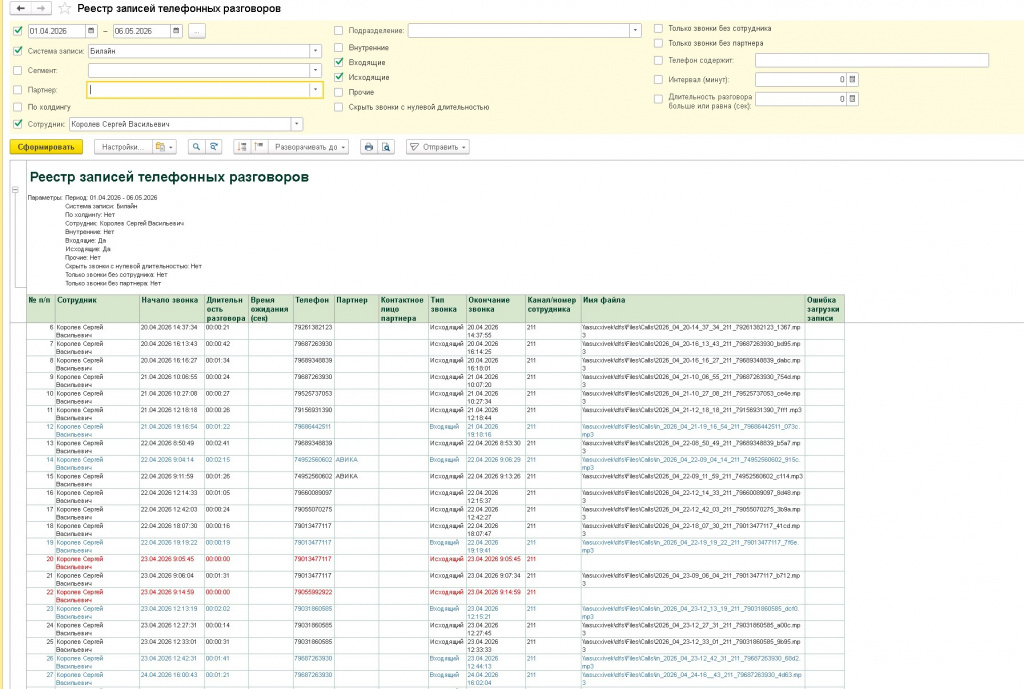This screenshot has height=689, width=1024.
Task: Check Скрыть звонки с нулевой длительностью
Action: point(338,107)
